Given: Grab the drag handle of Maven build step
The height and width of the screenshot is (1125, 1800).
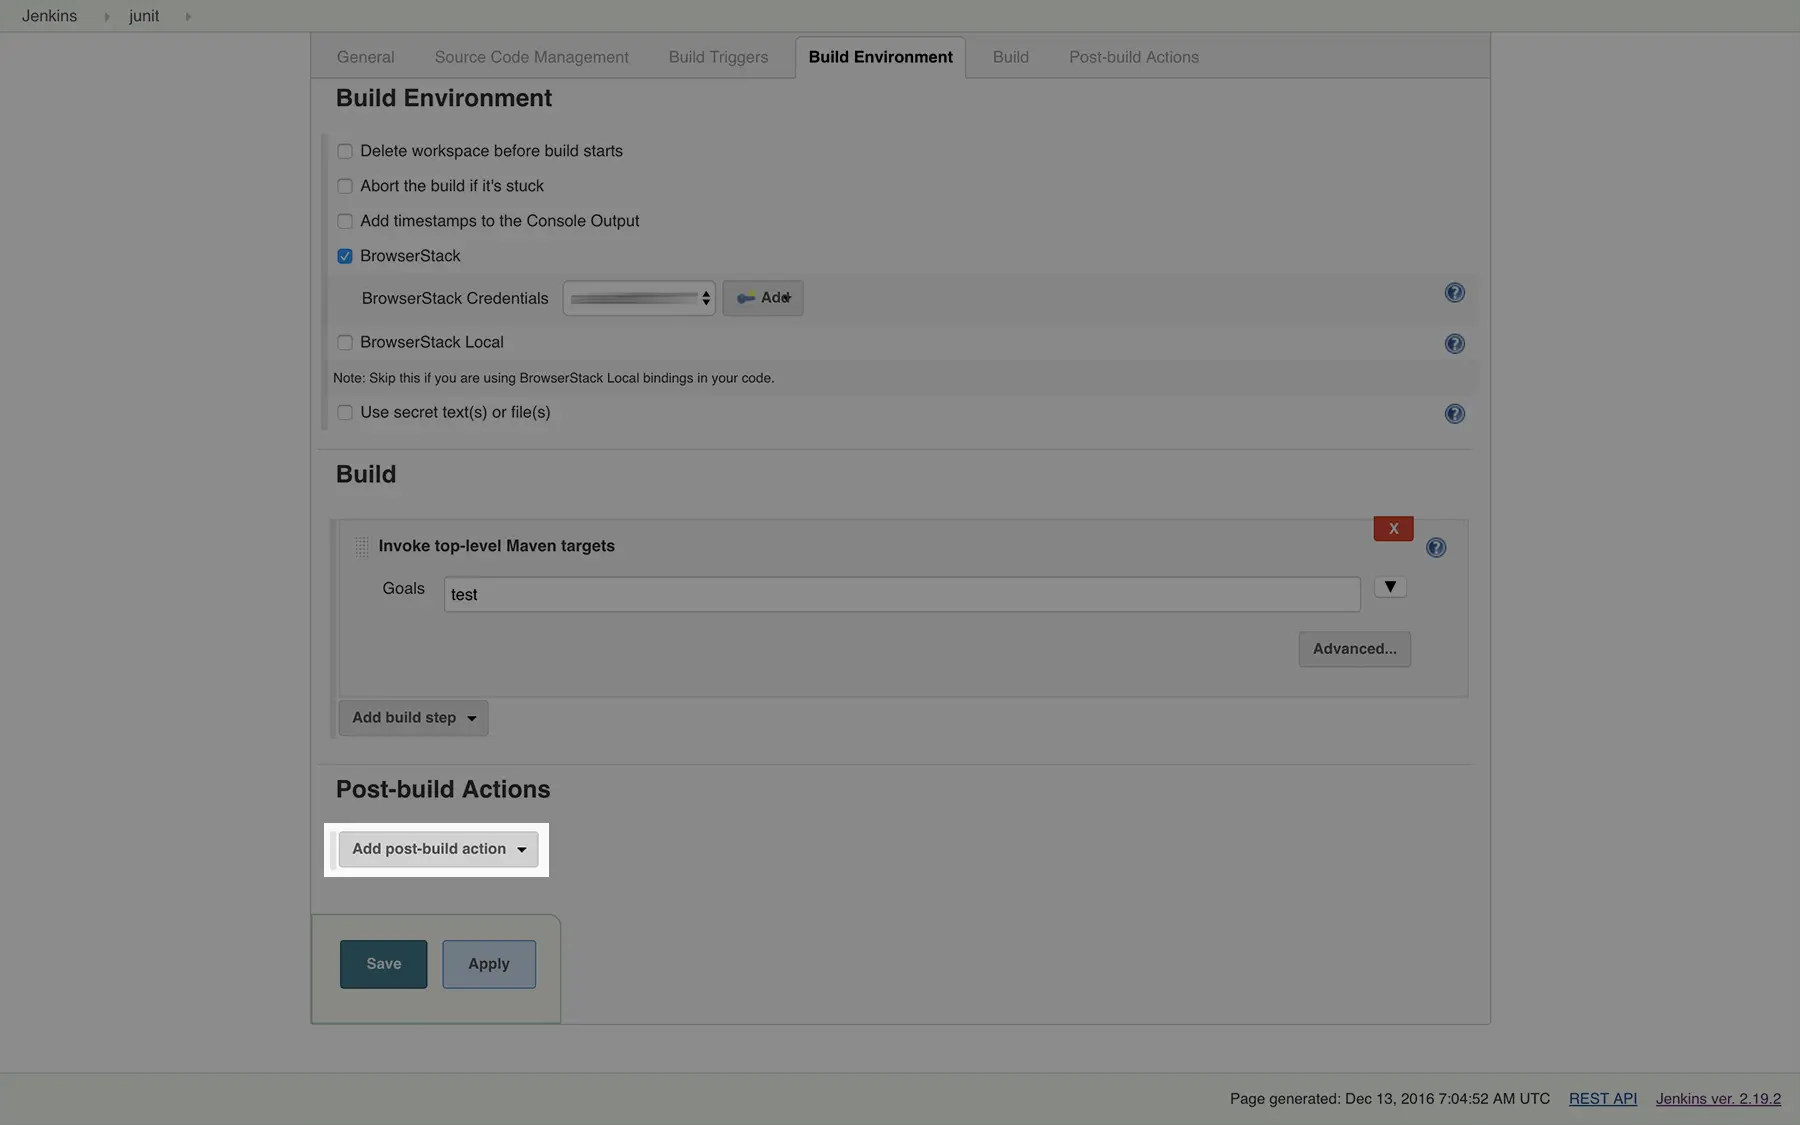Looking at the screenshot, I should [362, 547].
